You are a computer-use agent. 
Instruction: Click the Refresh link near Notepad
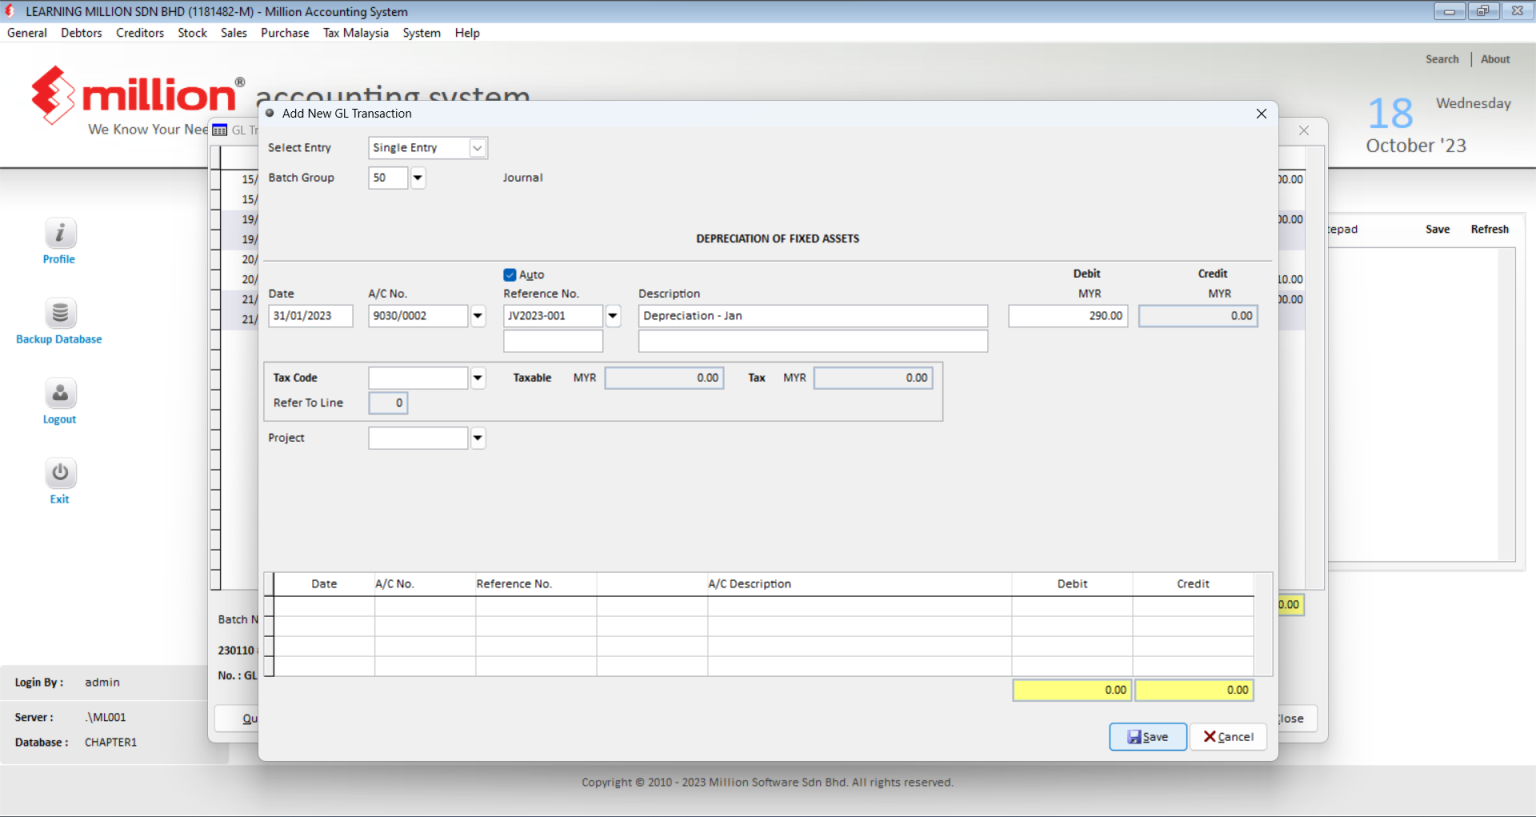[x=1489, y=228]
